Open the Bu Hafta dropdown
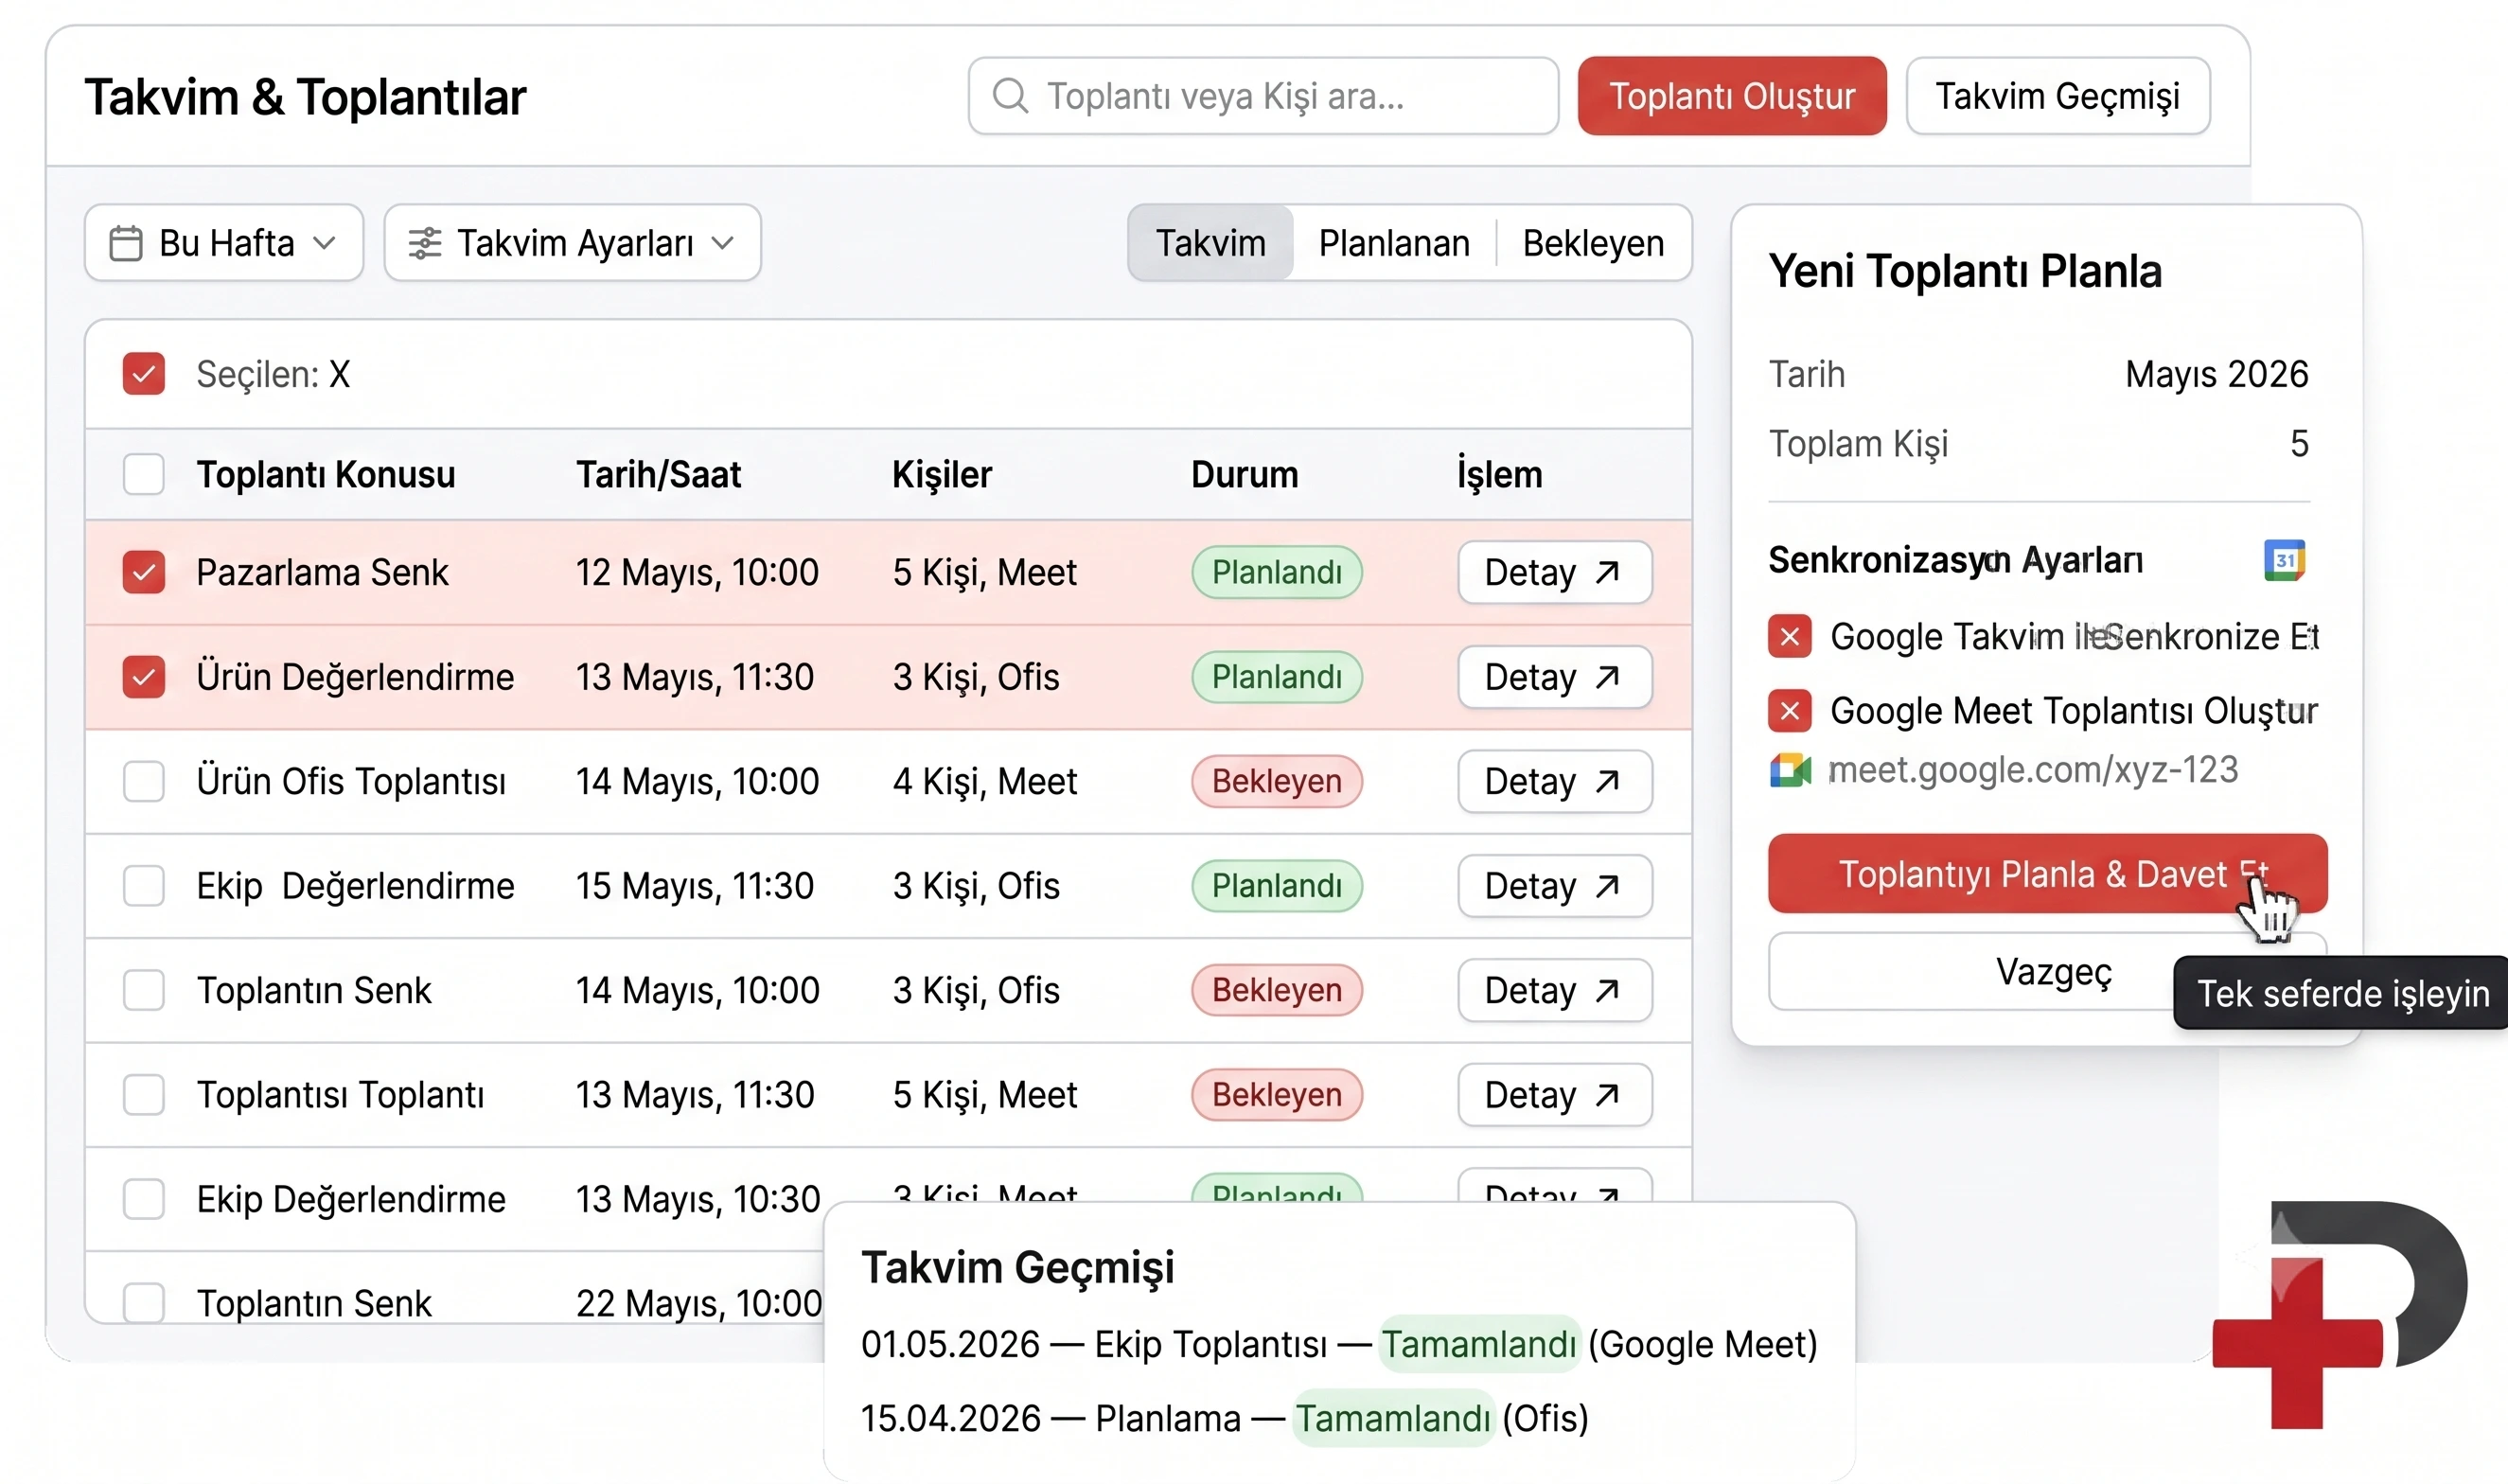Screen dimensions: 2508x1484 [x=224, y=243]
